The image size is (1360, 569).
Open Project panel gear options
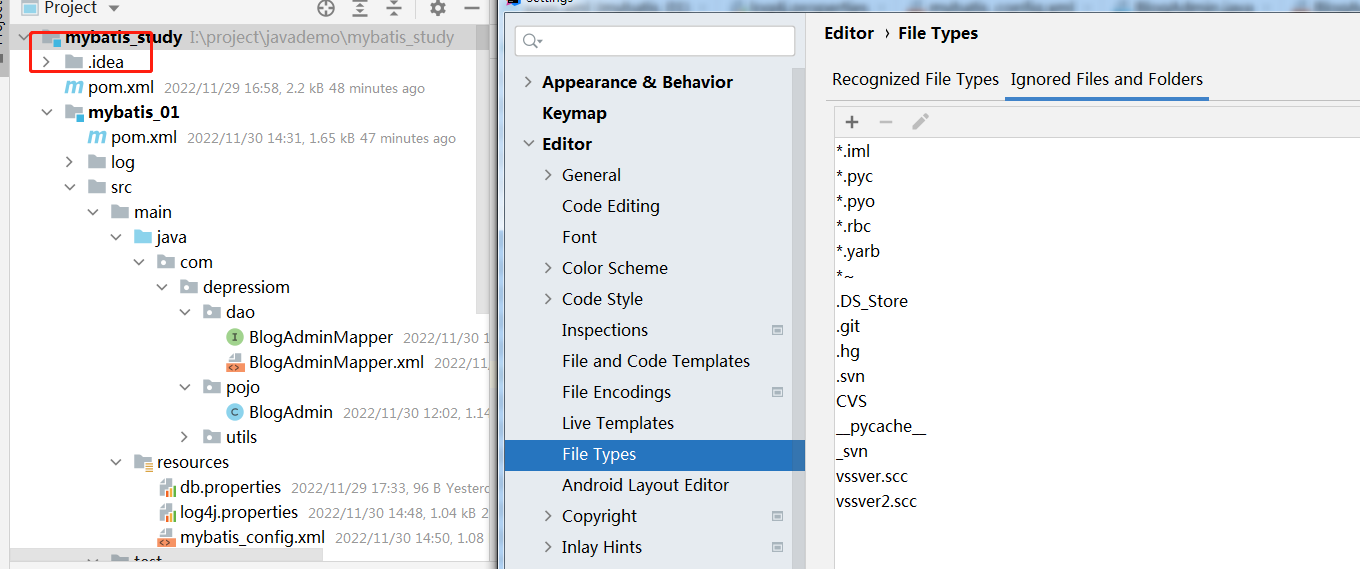point(438,8)
